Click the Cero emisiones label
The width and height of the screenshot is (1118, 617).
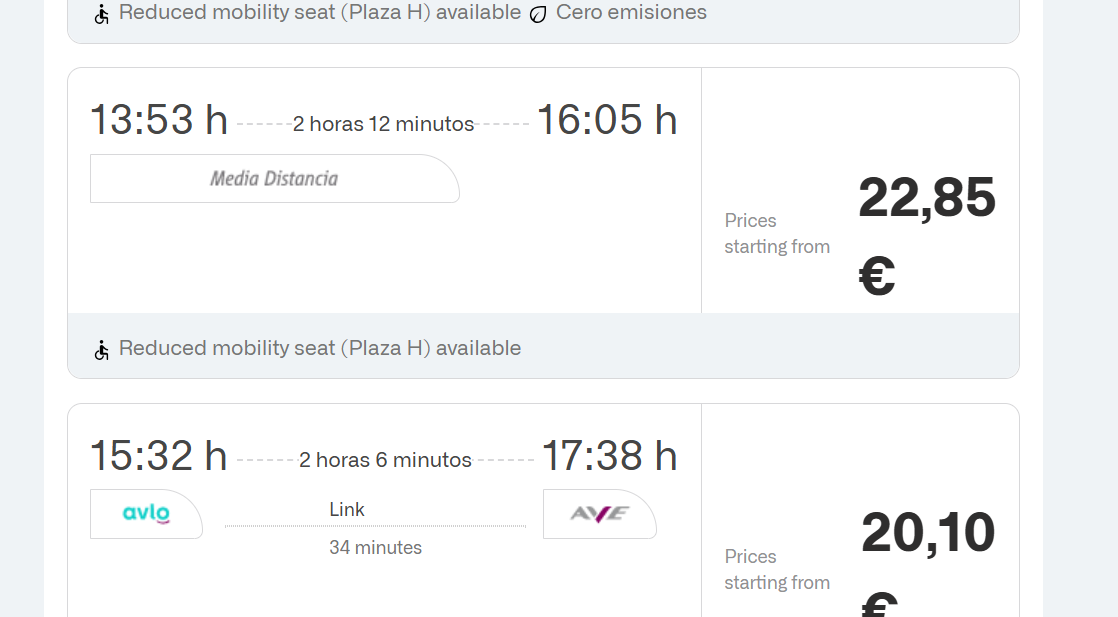pos(631,13)
